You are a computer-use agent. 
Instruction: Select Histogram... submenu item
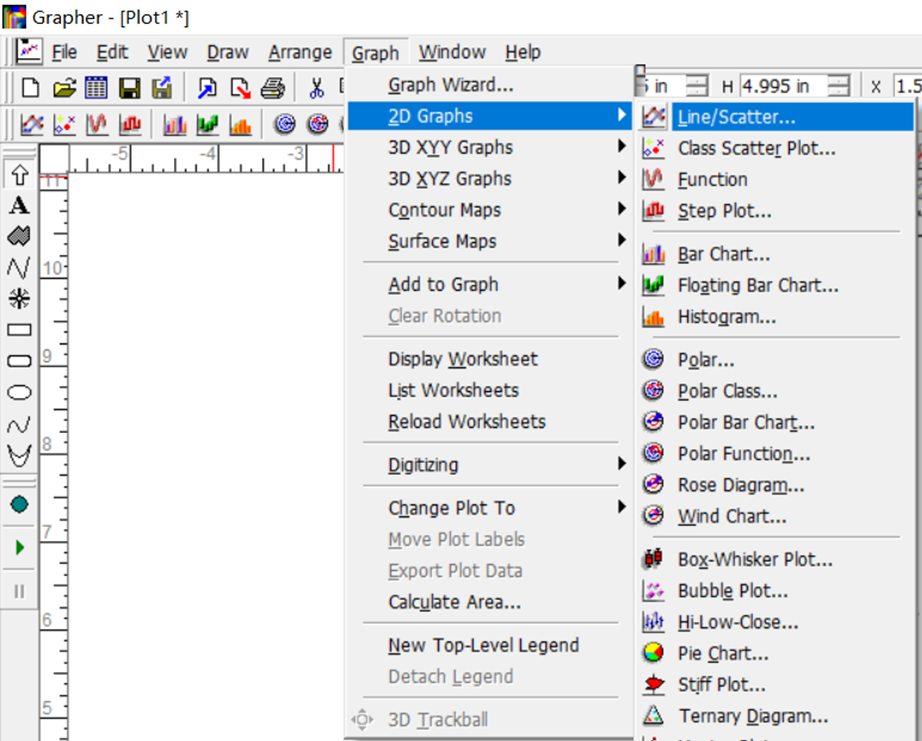click(x=776, y=317)
